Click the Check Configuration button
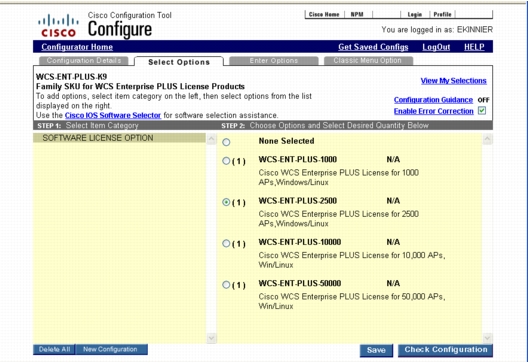Image resolution: width=530 pixels, height=363 pixels. (x=445, y=350)
